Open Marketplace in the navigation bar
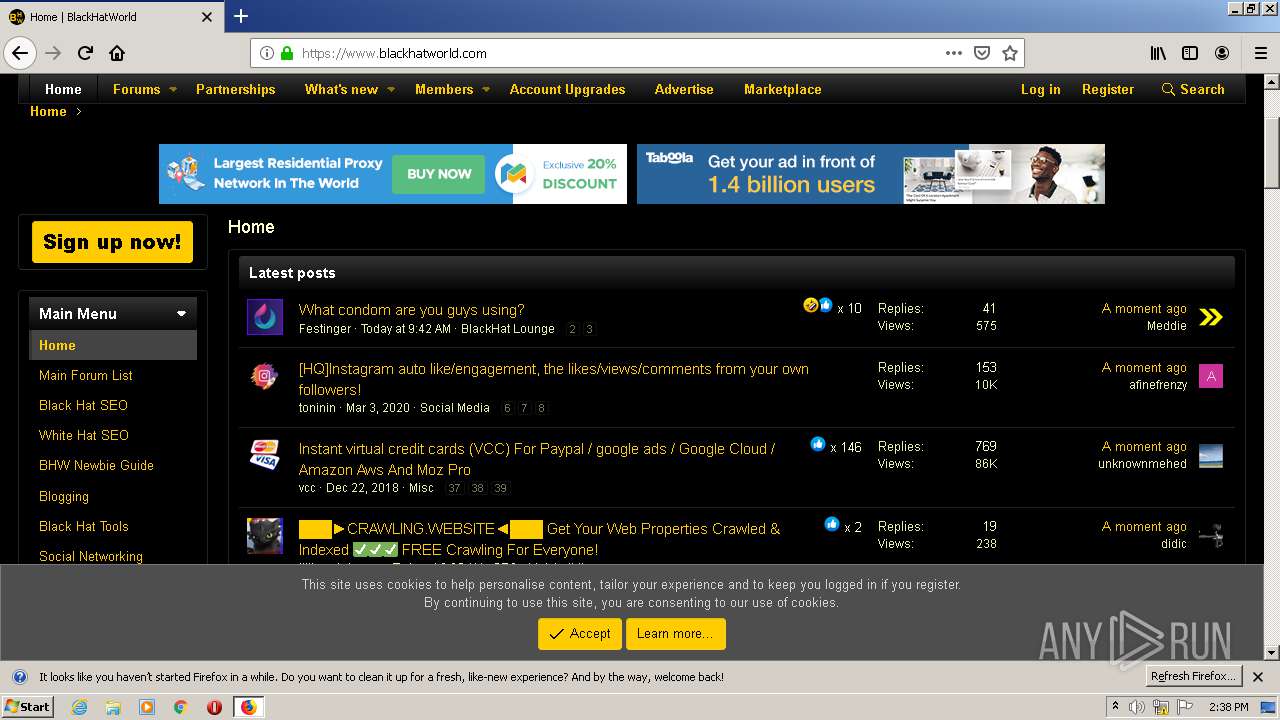1280x720 pixels. (782, 89)
